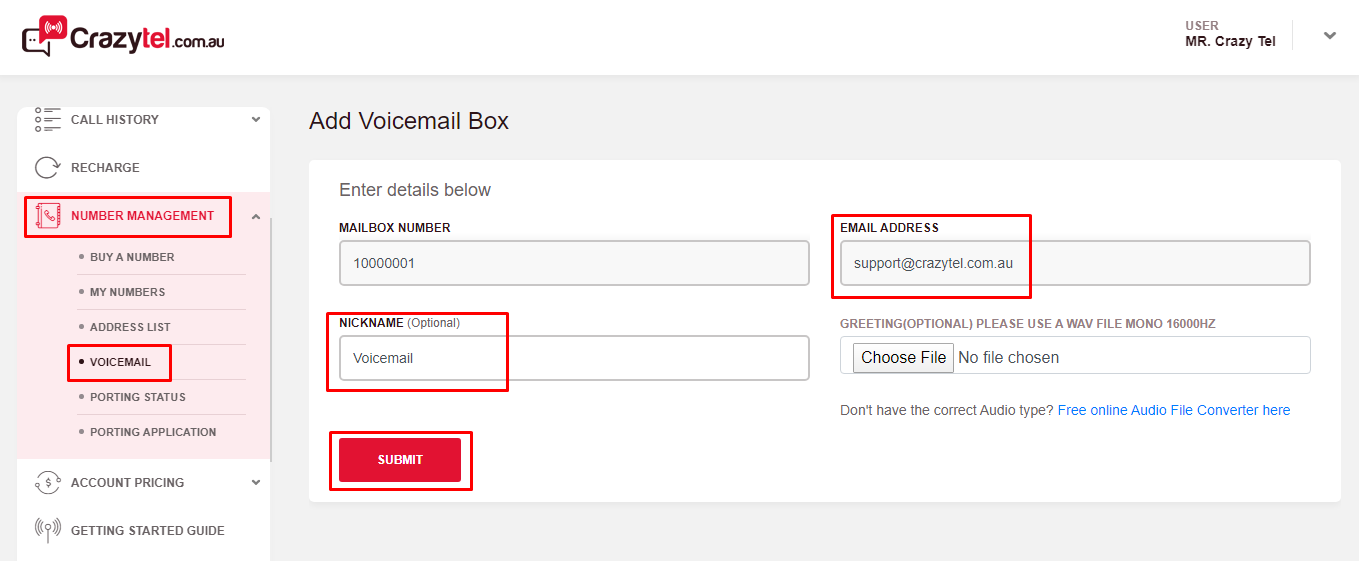Viewport: 1359px width, 561px height.
Task: Open Buy a Number menu item
Action: pyautogui.click(x=132, y=257)
